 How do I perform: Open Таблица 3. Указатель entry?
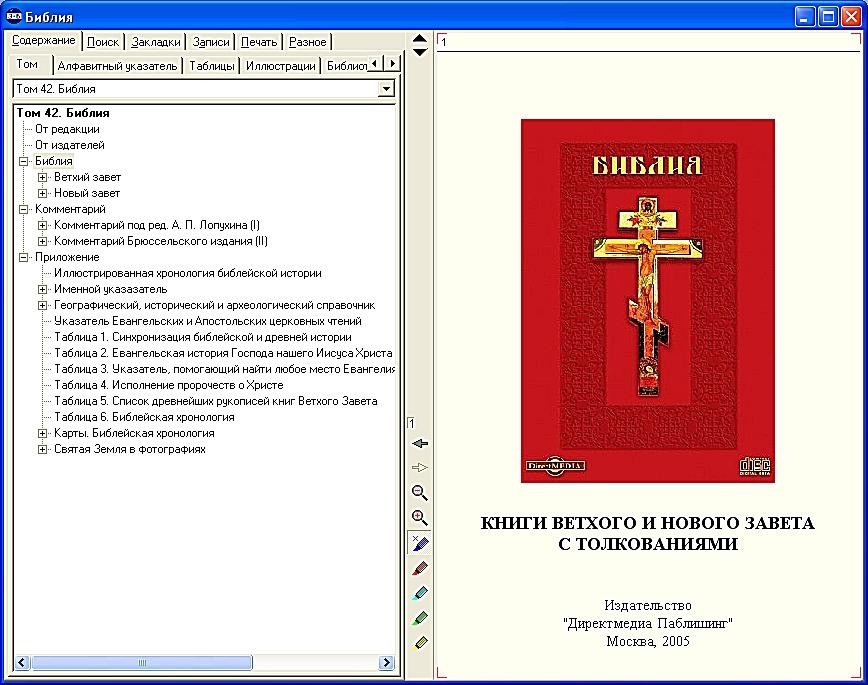[x=224, y=369]
